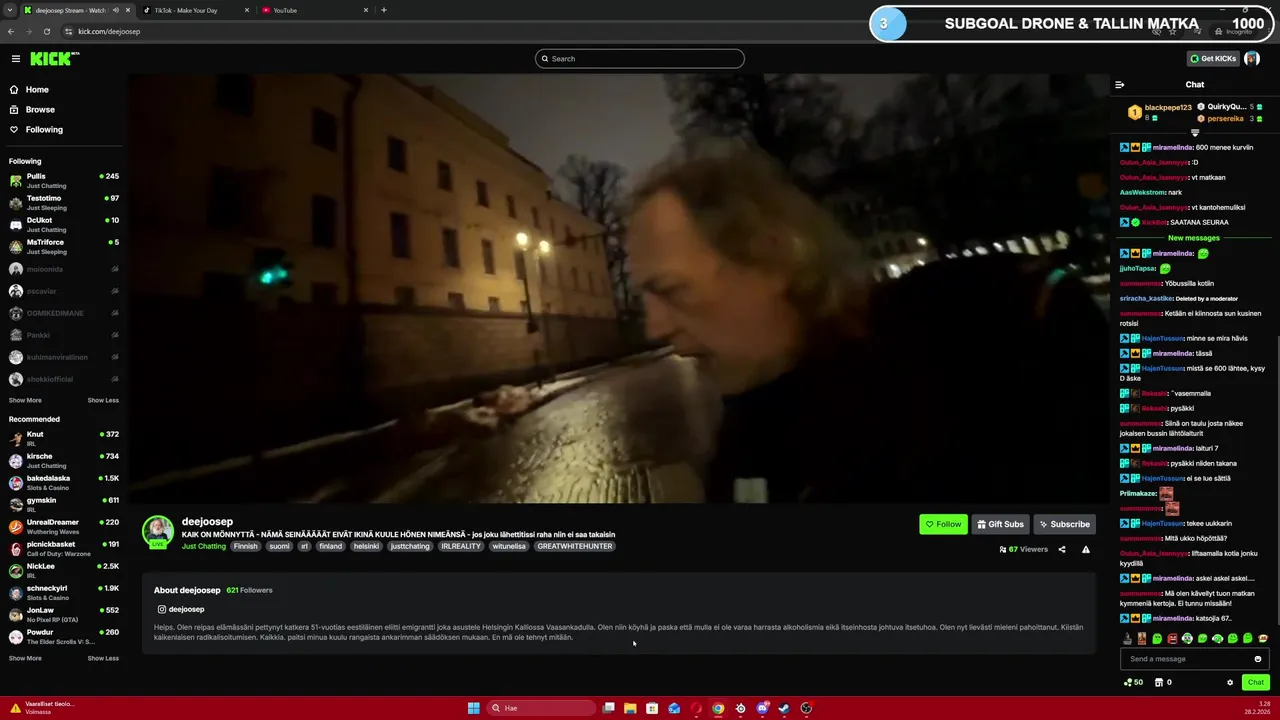Open Discord from the taskbar
Image resolution: width=1280 pixels, height=720 pixels.
click(762, 708)
